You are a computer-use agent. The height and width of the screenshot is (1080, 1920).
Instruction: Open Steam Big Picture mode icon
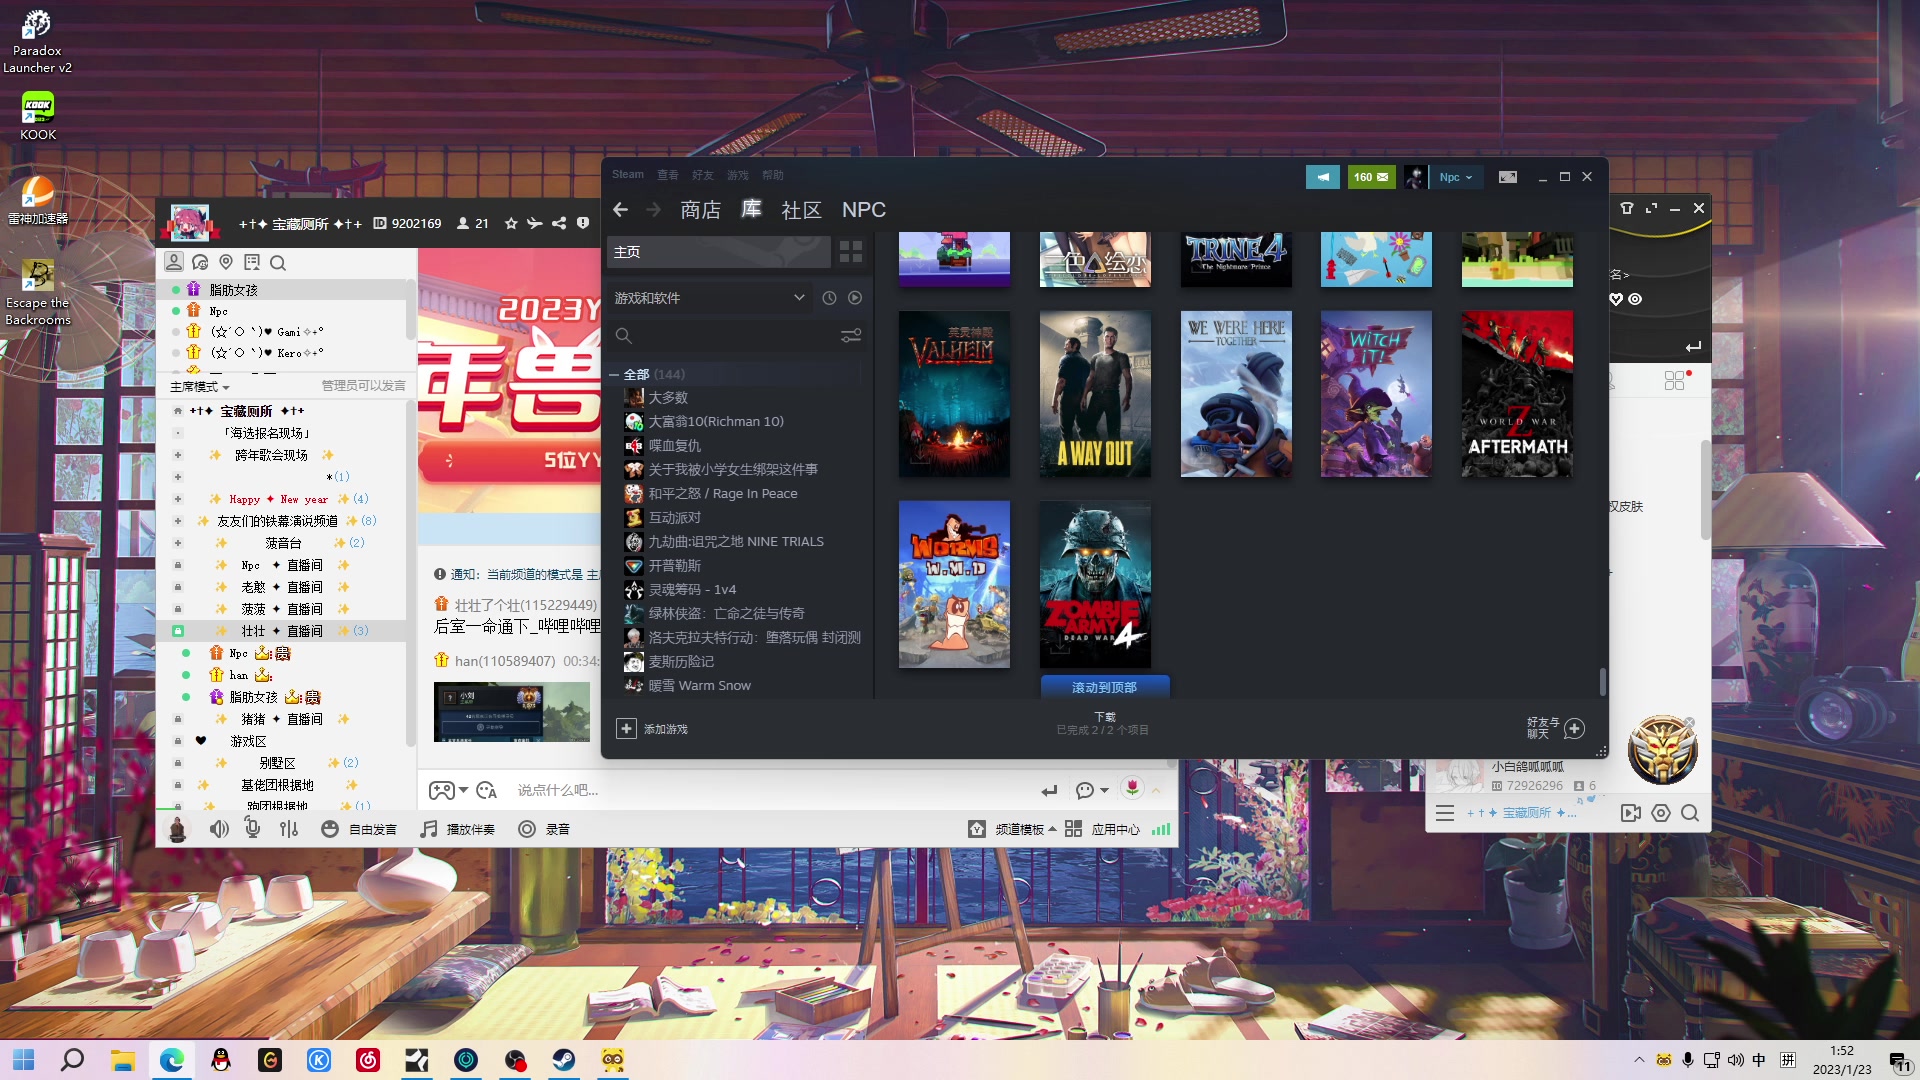tap(1507, 177)
